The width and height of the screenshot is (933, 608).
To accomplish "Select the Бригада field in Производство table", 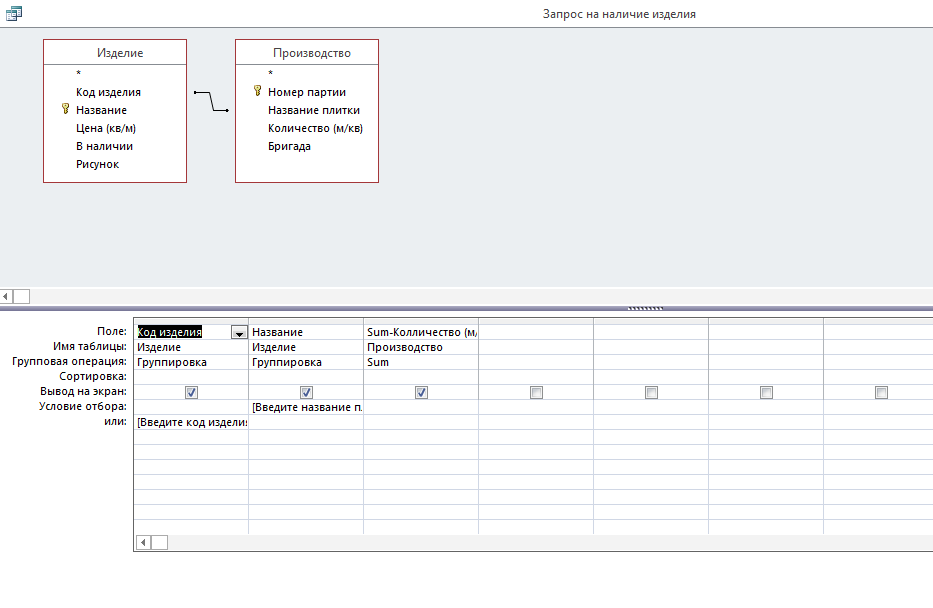I will tap(289, 146).
